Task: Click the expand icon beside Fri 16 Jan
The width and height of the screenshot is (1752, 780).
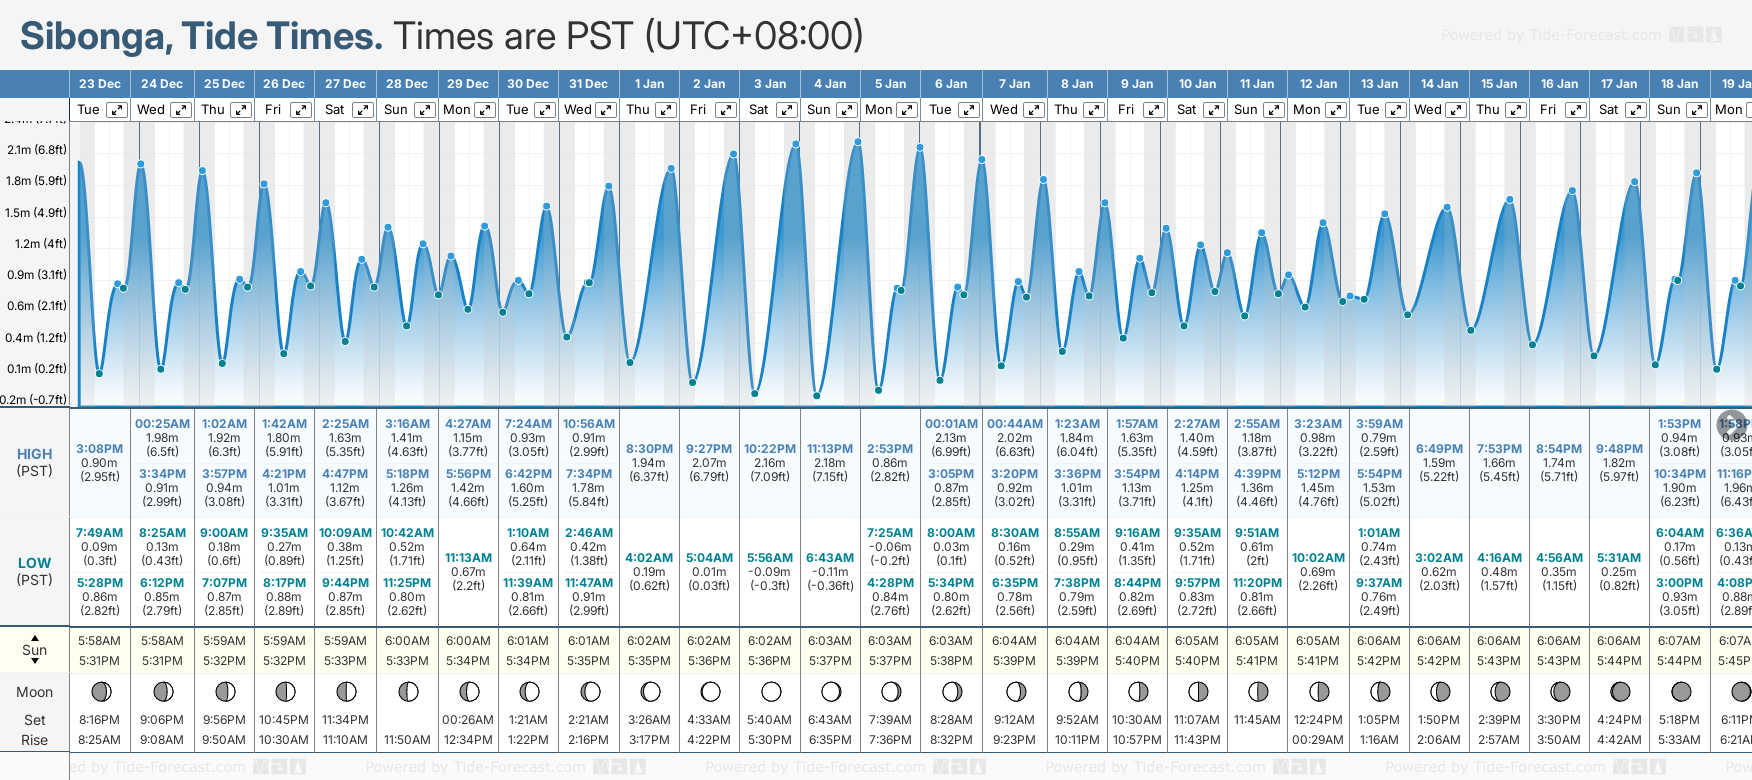Action: pyautogui.click(x=1575, y=110)
